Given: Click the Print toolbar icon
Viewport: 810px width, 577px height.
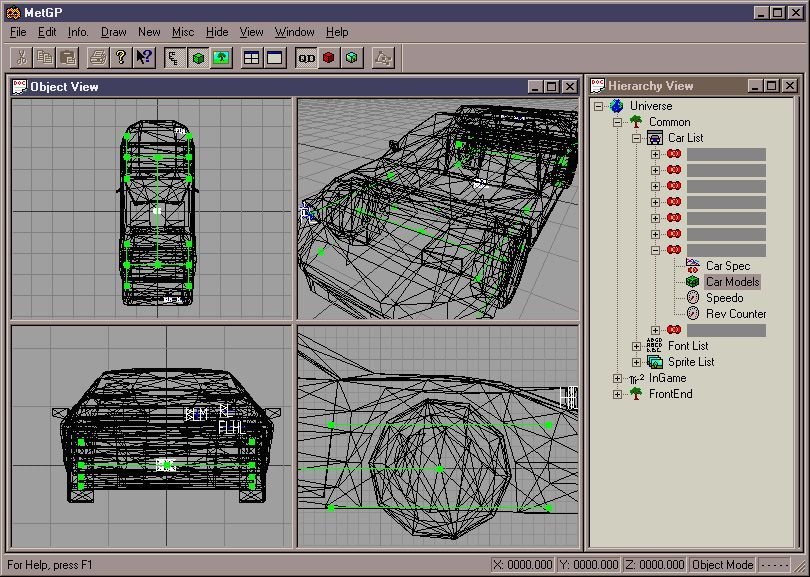Looking at the screenshot, I should pyautogui.click(x=98, y=57).
